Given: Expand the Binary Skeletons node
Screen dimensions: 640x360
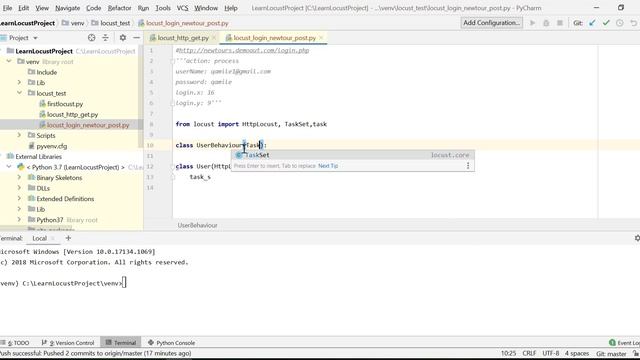Looking at the screenshot, I should tap(19, 178).
